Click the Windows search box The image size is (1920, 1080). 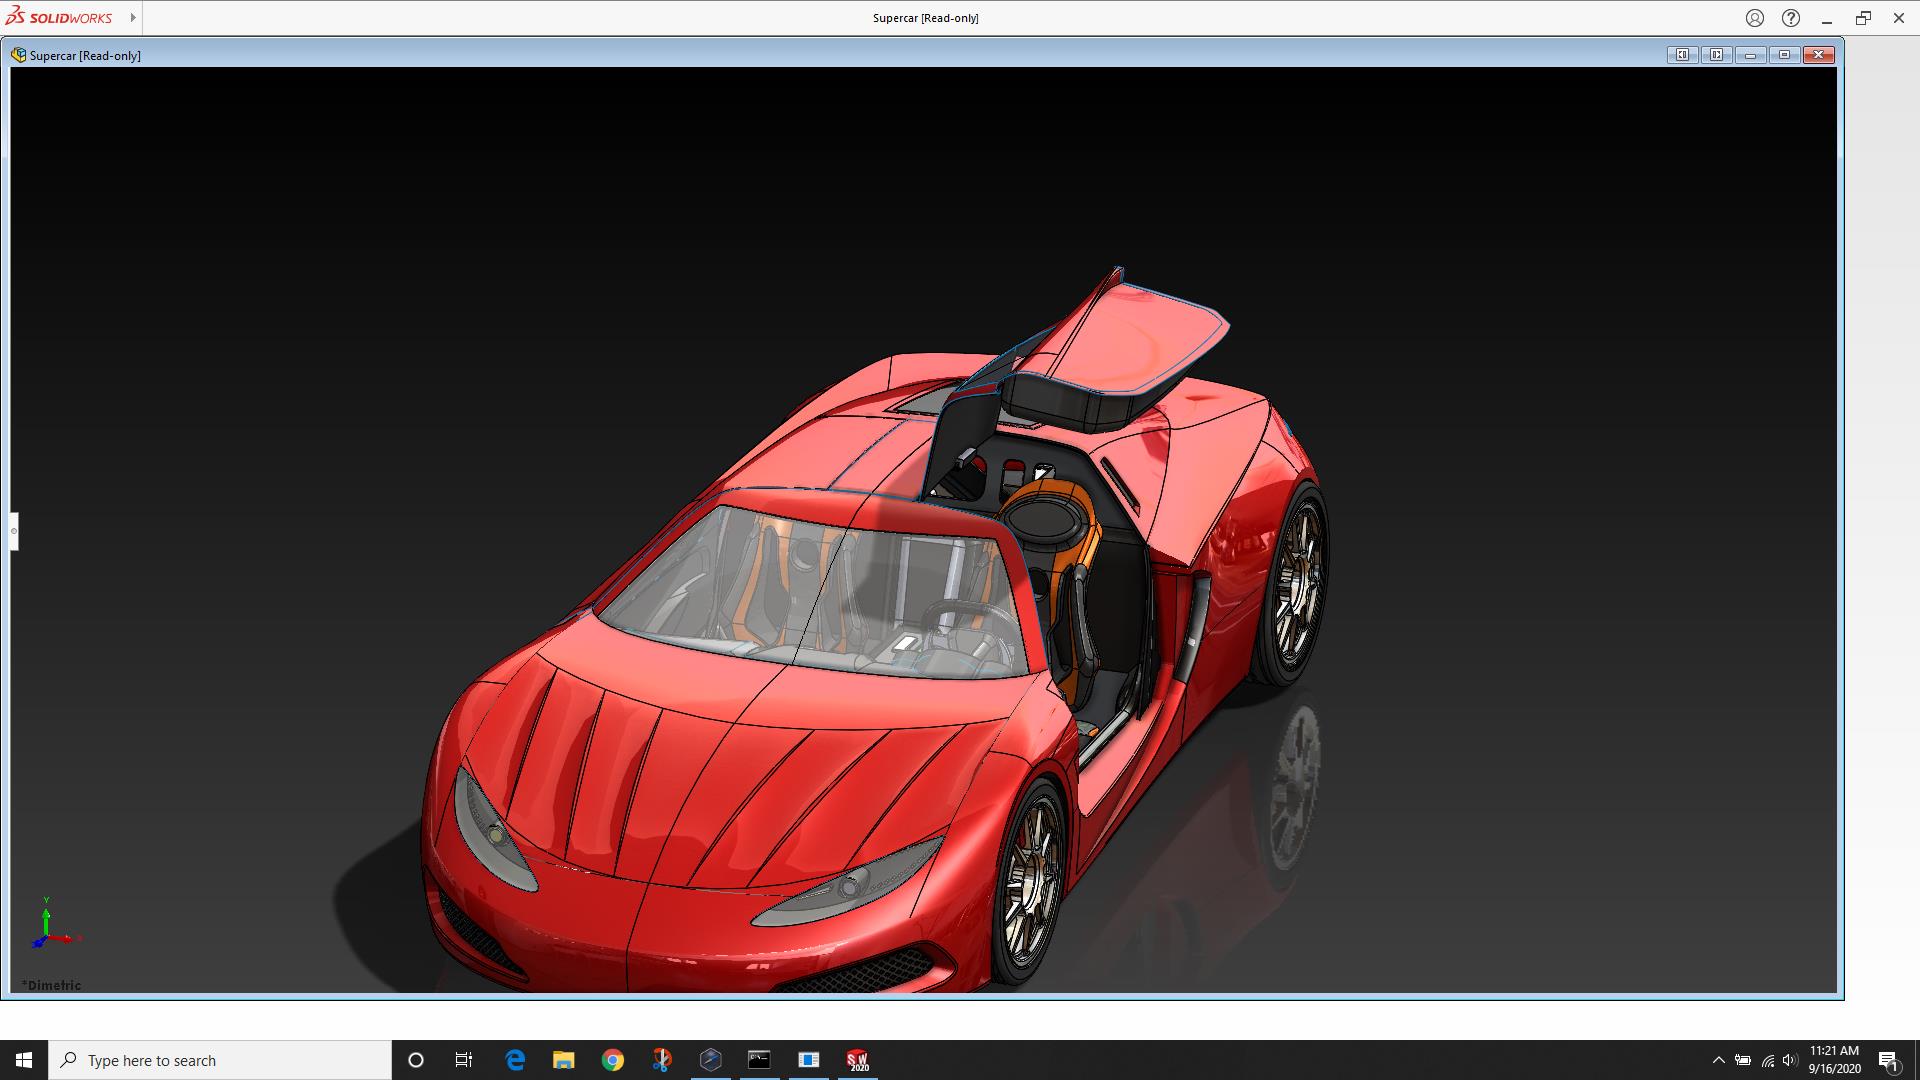pos(220,1060)
